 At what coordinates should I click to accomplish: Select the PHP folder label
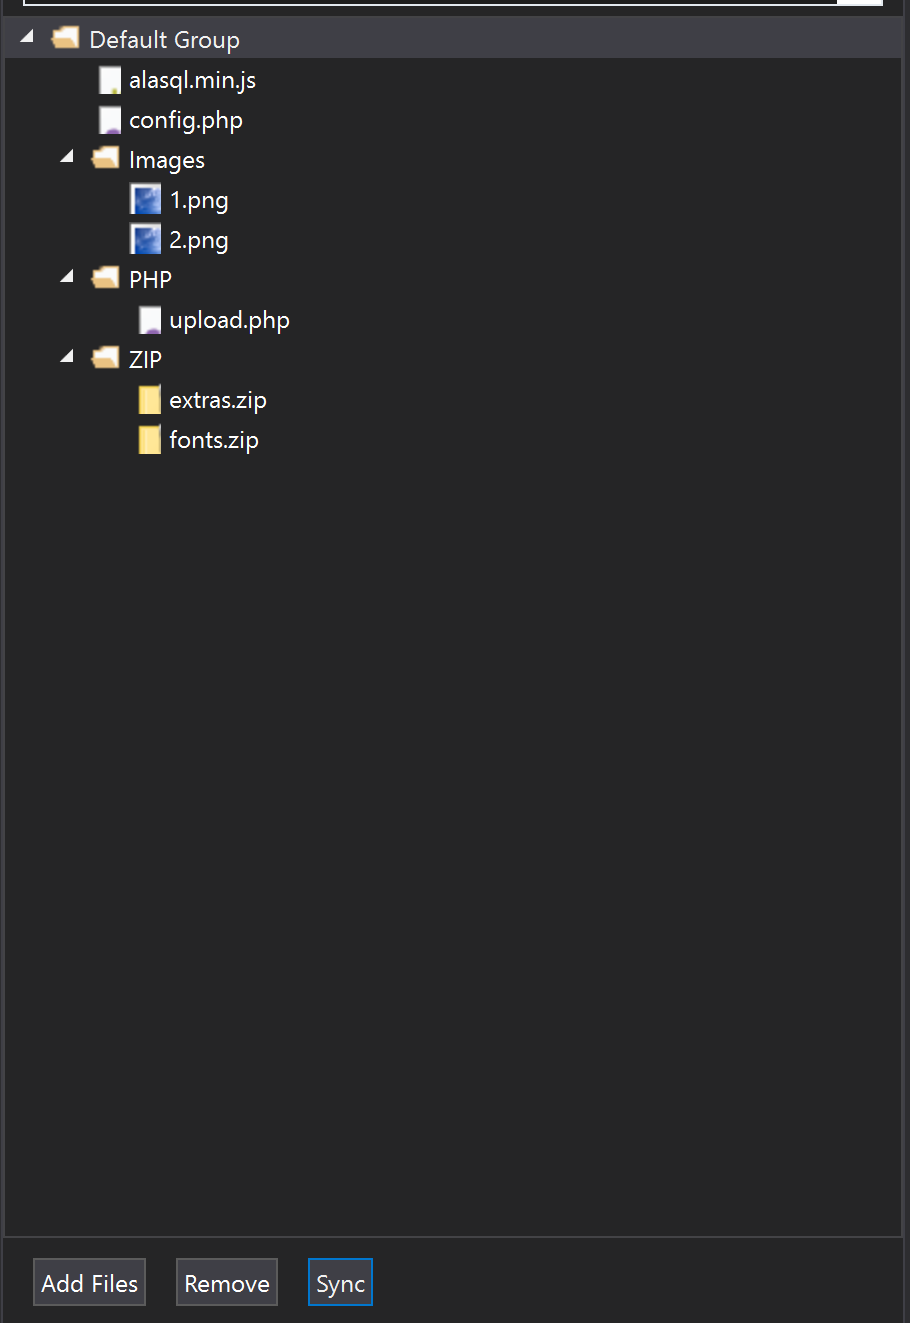(151, 279)
